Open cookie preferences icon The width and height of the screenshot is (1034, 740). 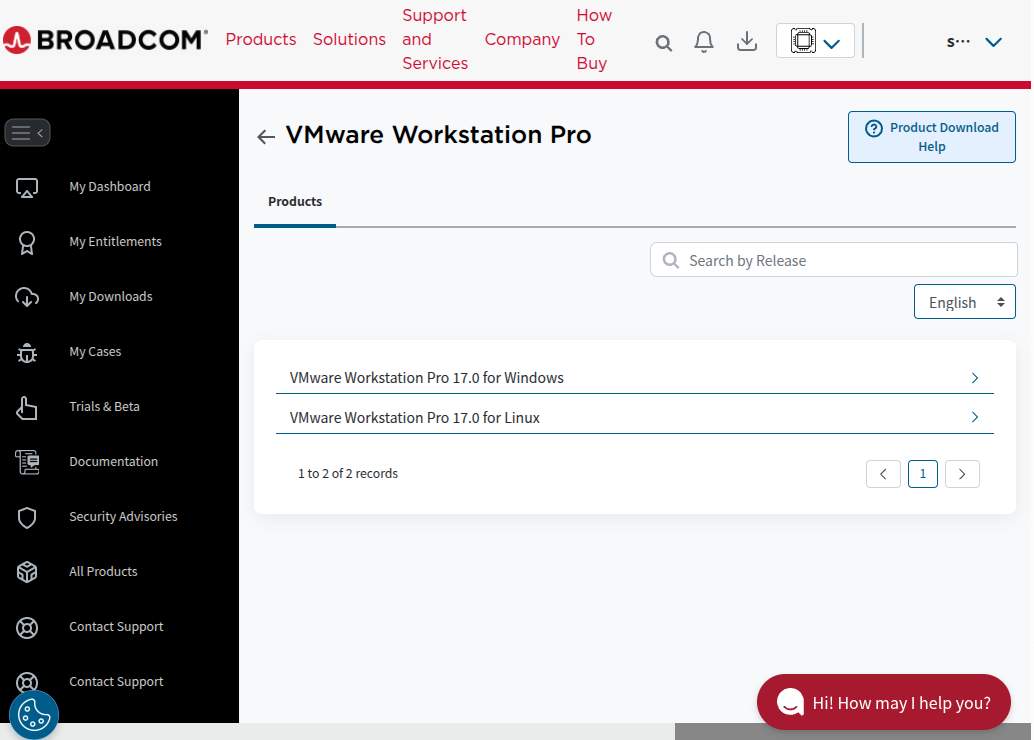(34, 715)
